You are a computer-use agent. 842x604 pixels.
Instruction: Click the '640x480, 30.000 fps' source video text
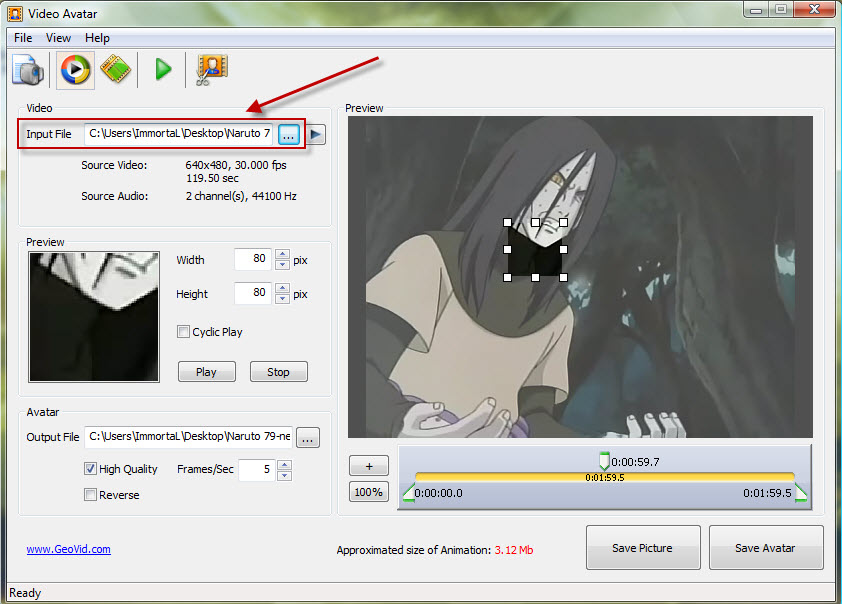point(236,165)
